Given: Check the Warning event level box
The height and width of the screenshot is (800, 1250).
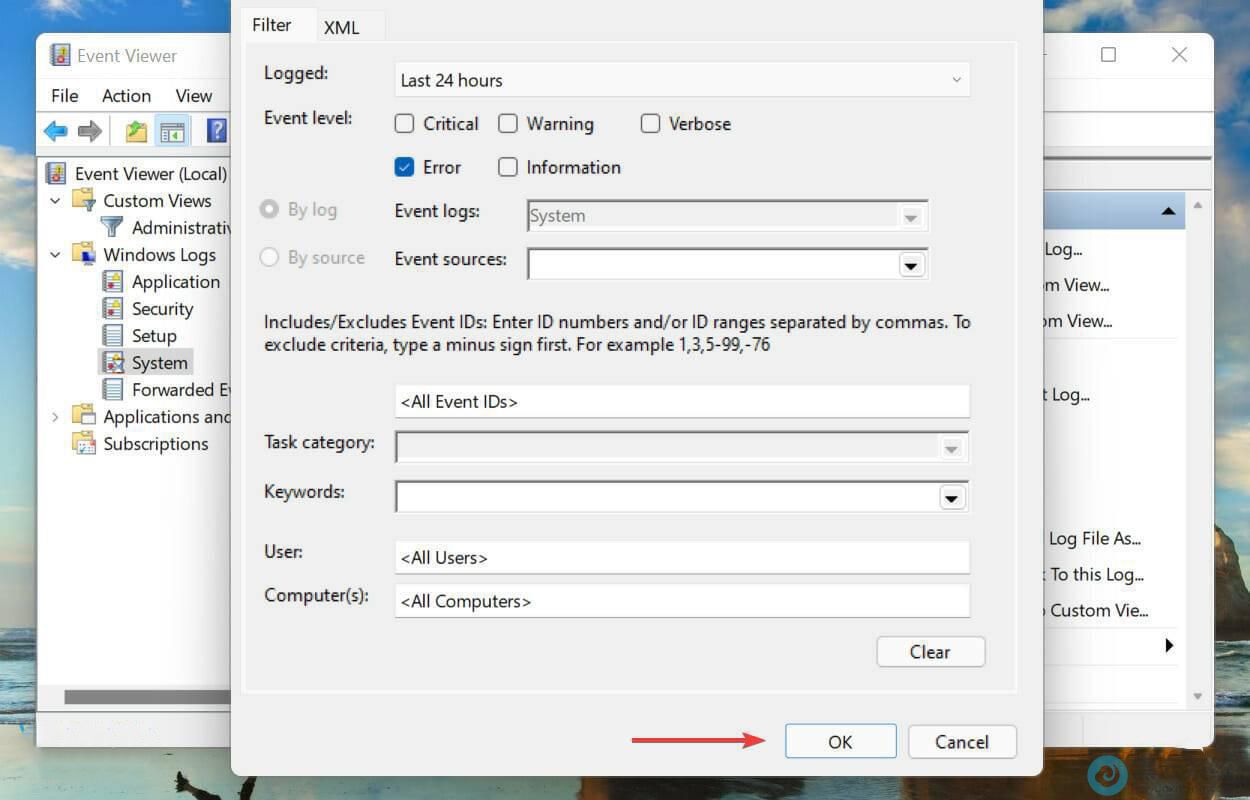Looking at the screenshot, I should pyautogui.click(x=508, y=124).
